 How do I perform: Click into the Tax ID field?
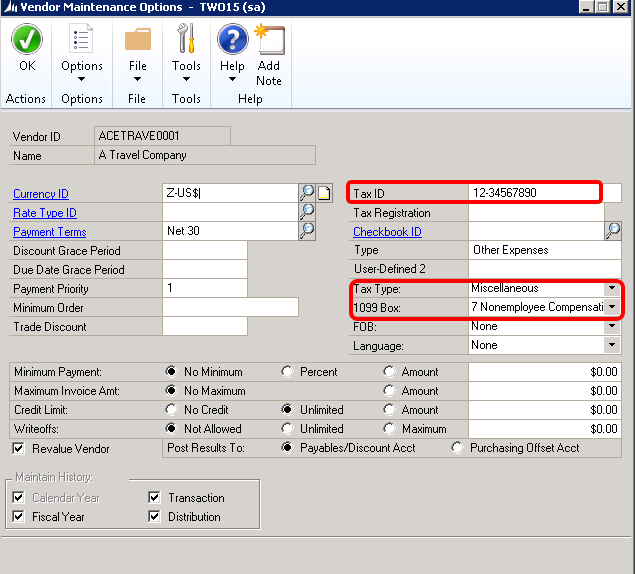[532, 193]
